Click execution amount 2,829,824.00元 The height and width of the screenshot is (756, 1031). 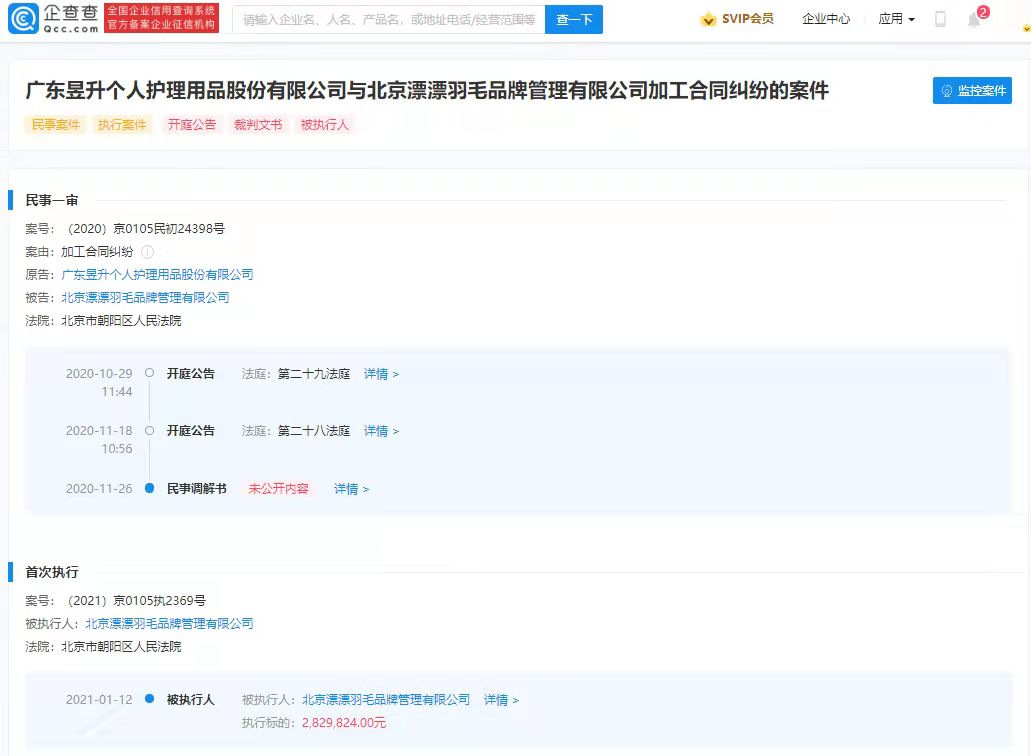344,723
